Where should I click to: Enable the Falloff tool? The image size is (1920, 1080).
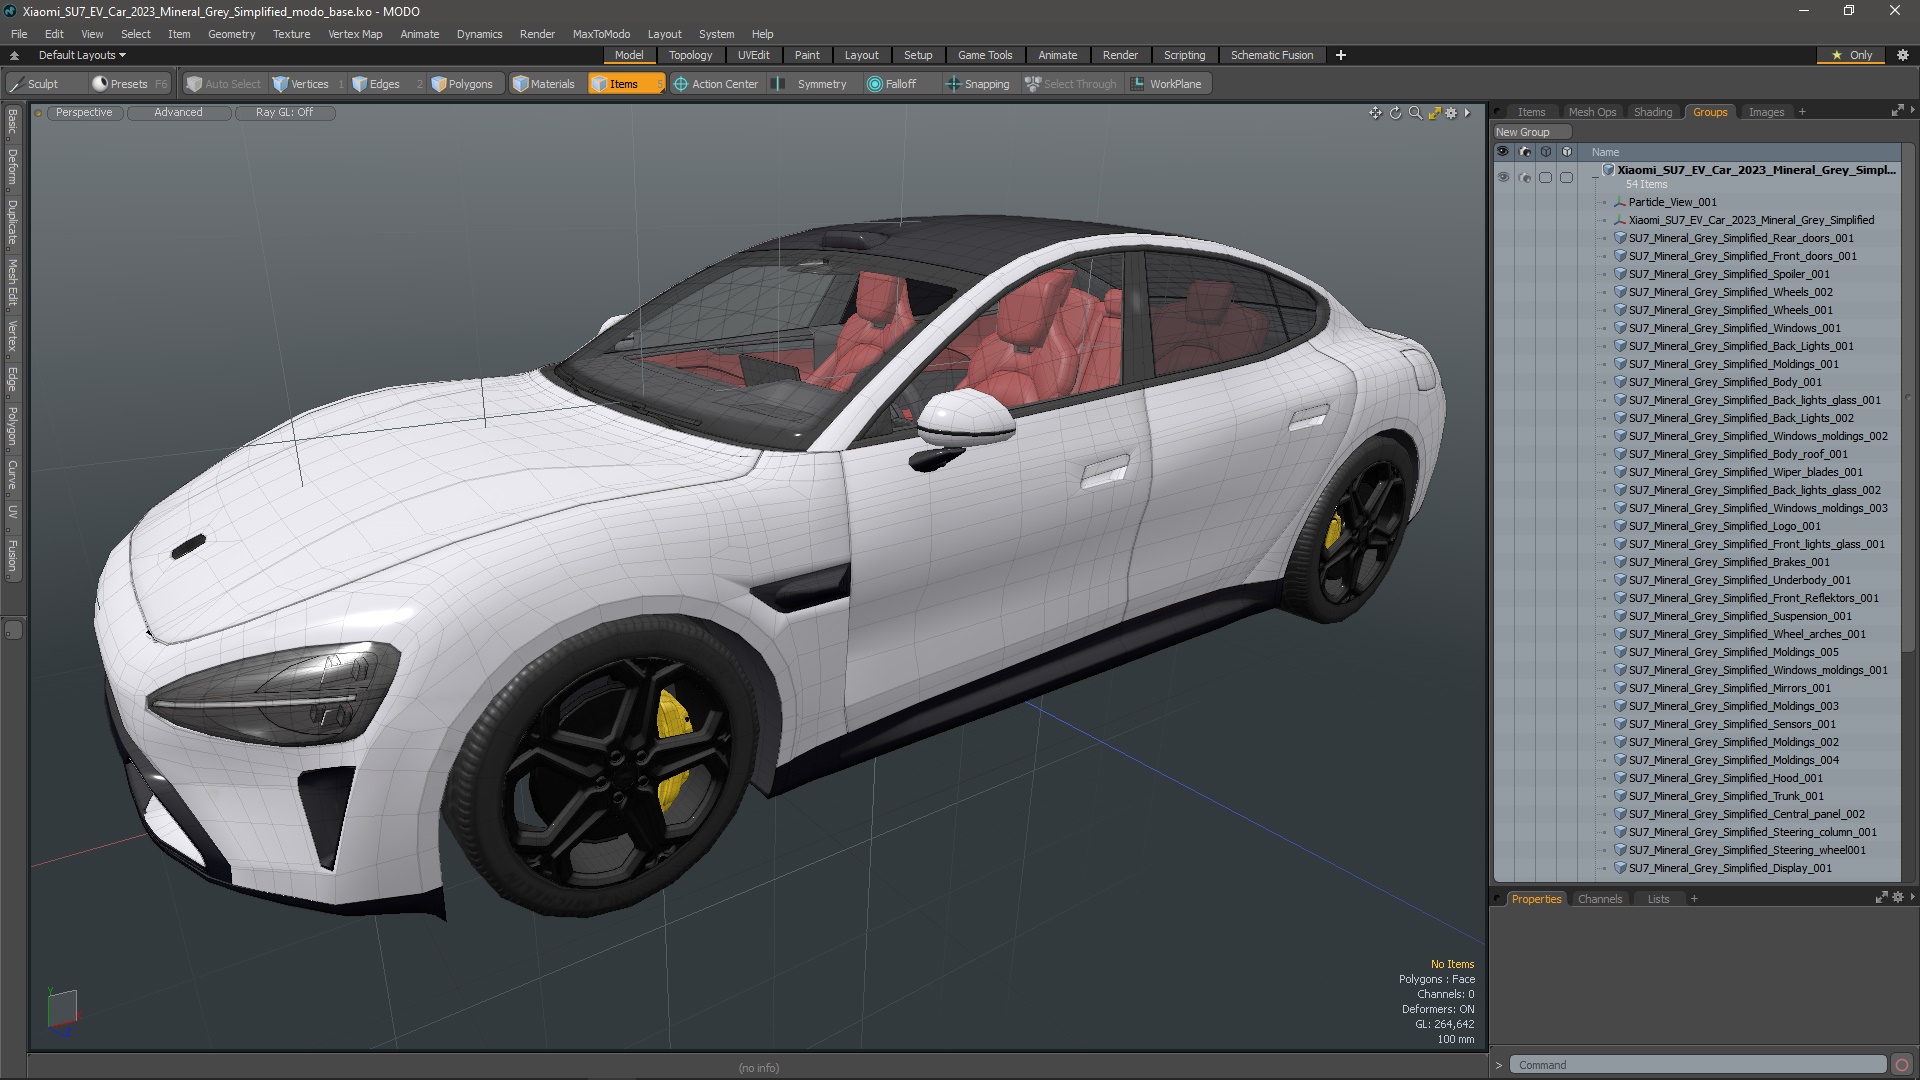click(891, 84)
